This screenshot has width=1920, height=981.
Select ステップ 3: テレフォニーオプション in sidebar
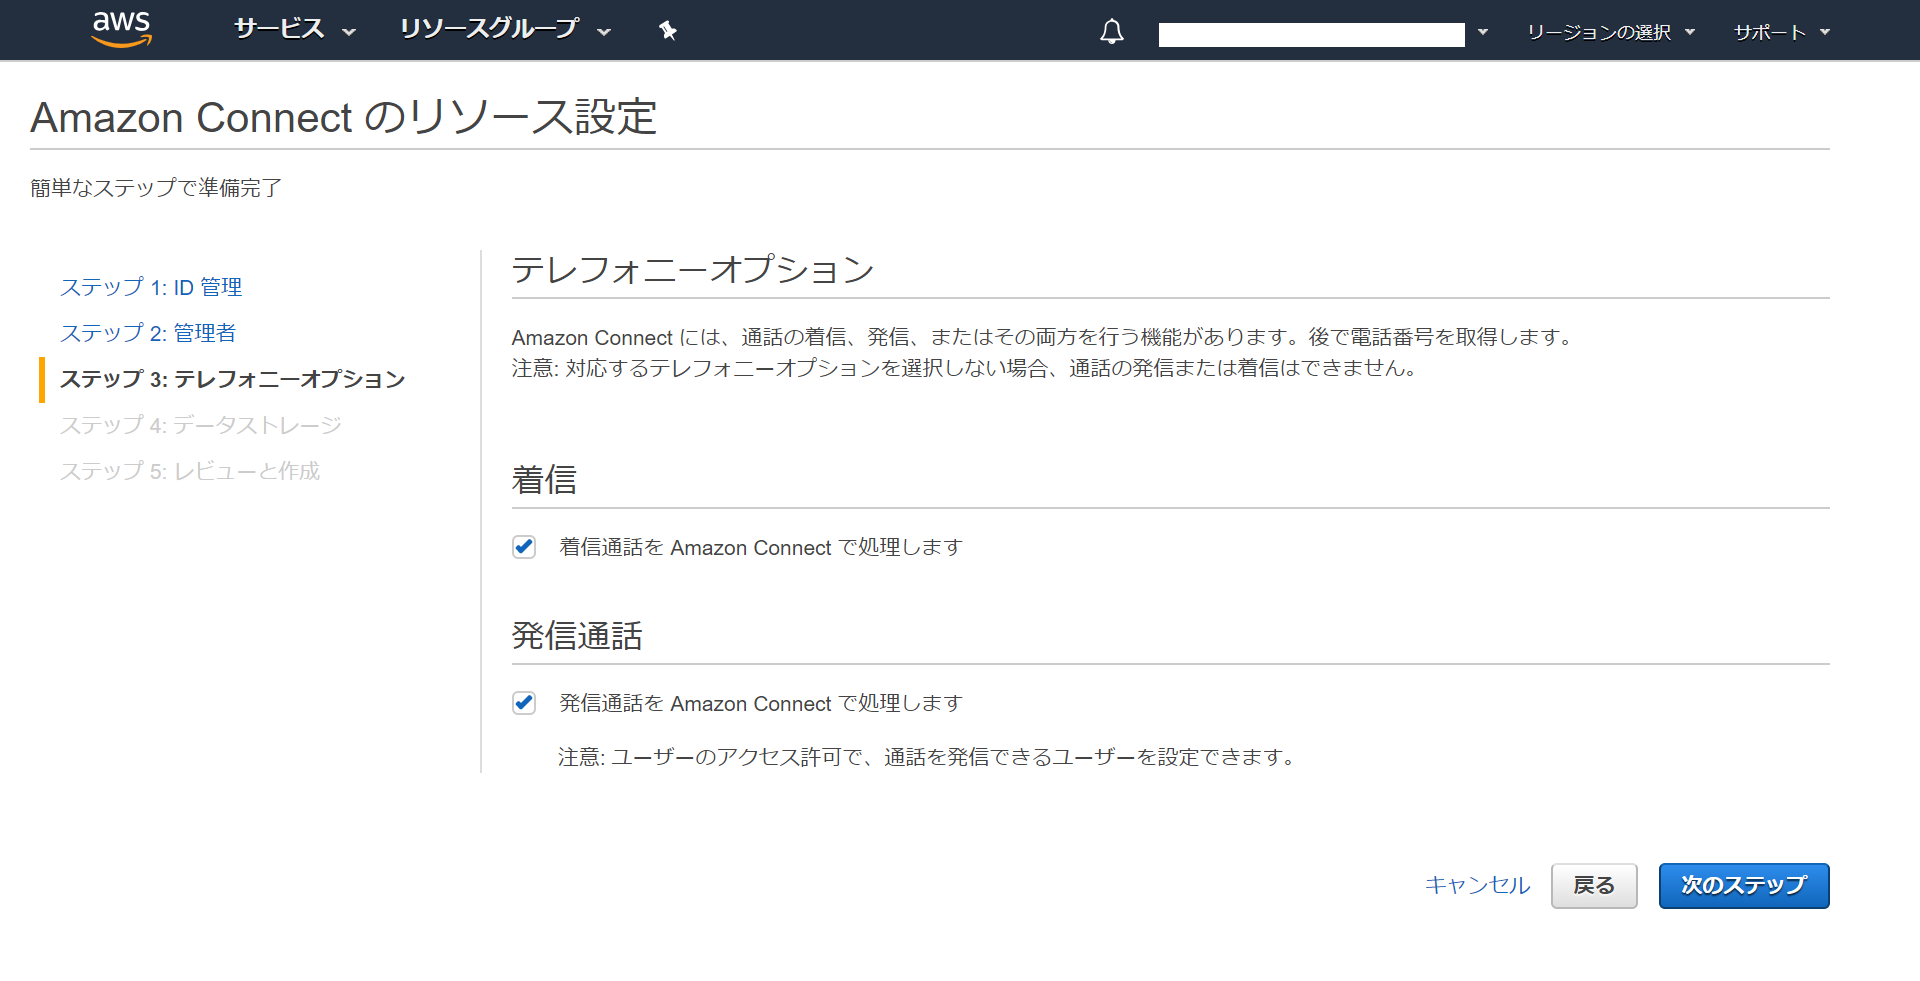(x=233, y=379)
